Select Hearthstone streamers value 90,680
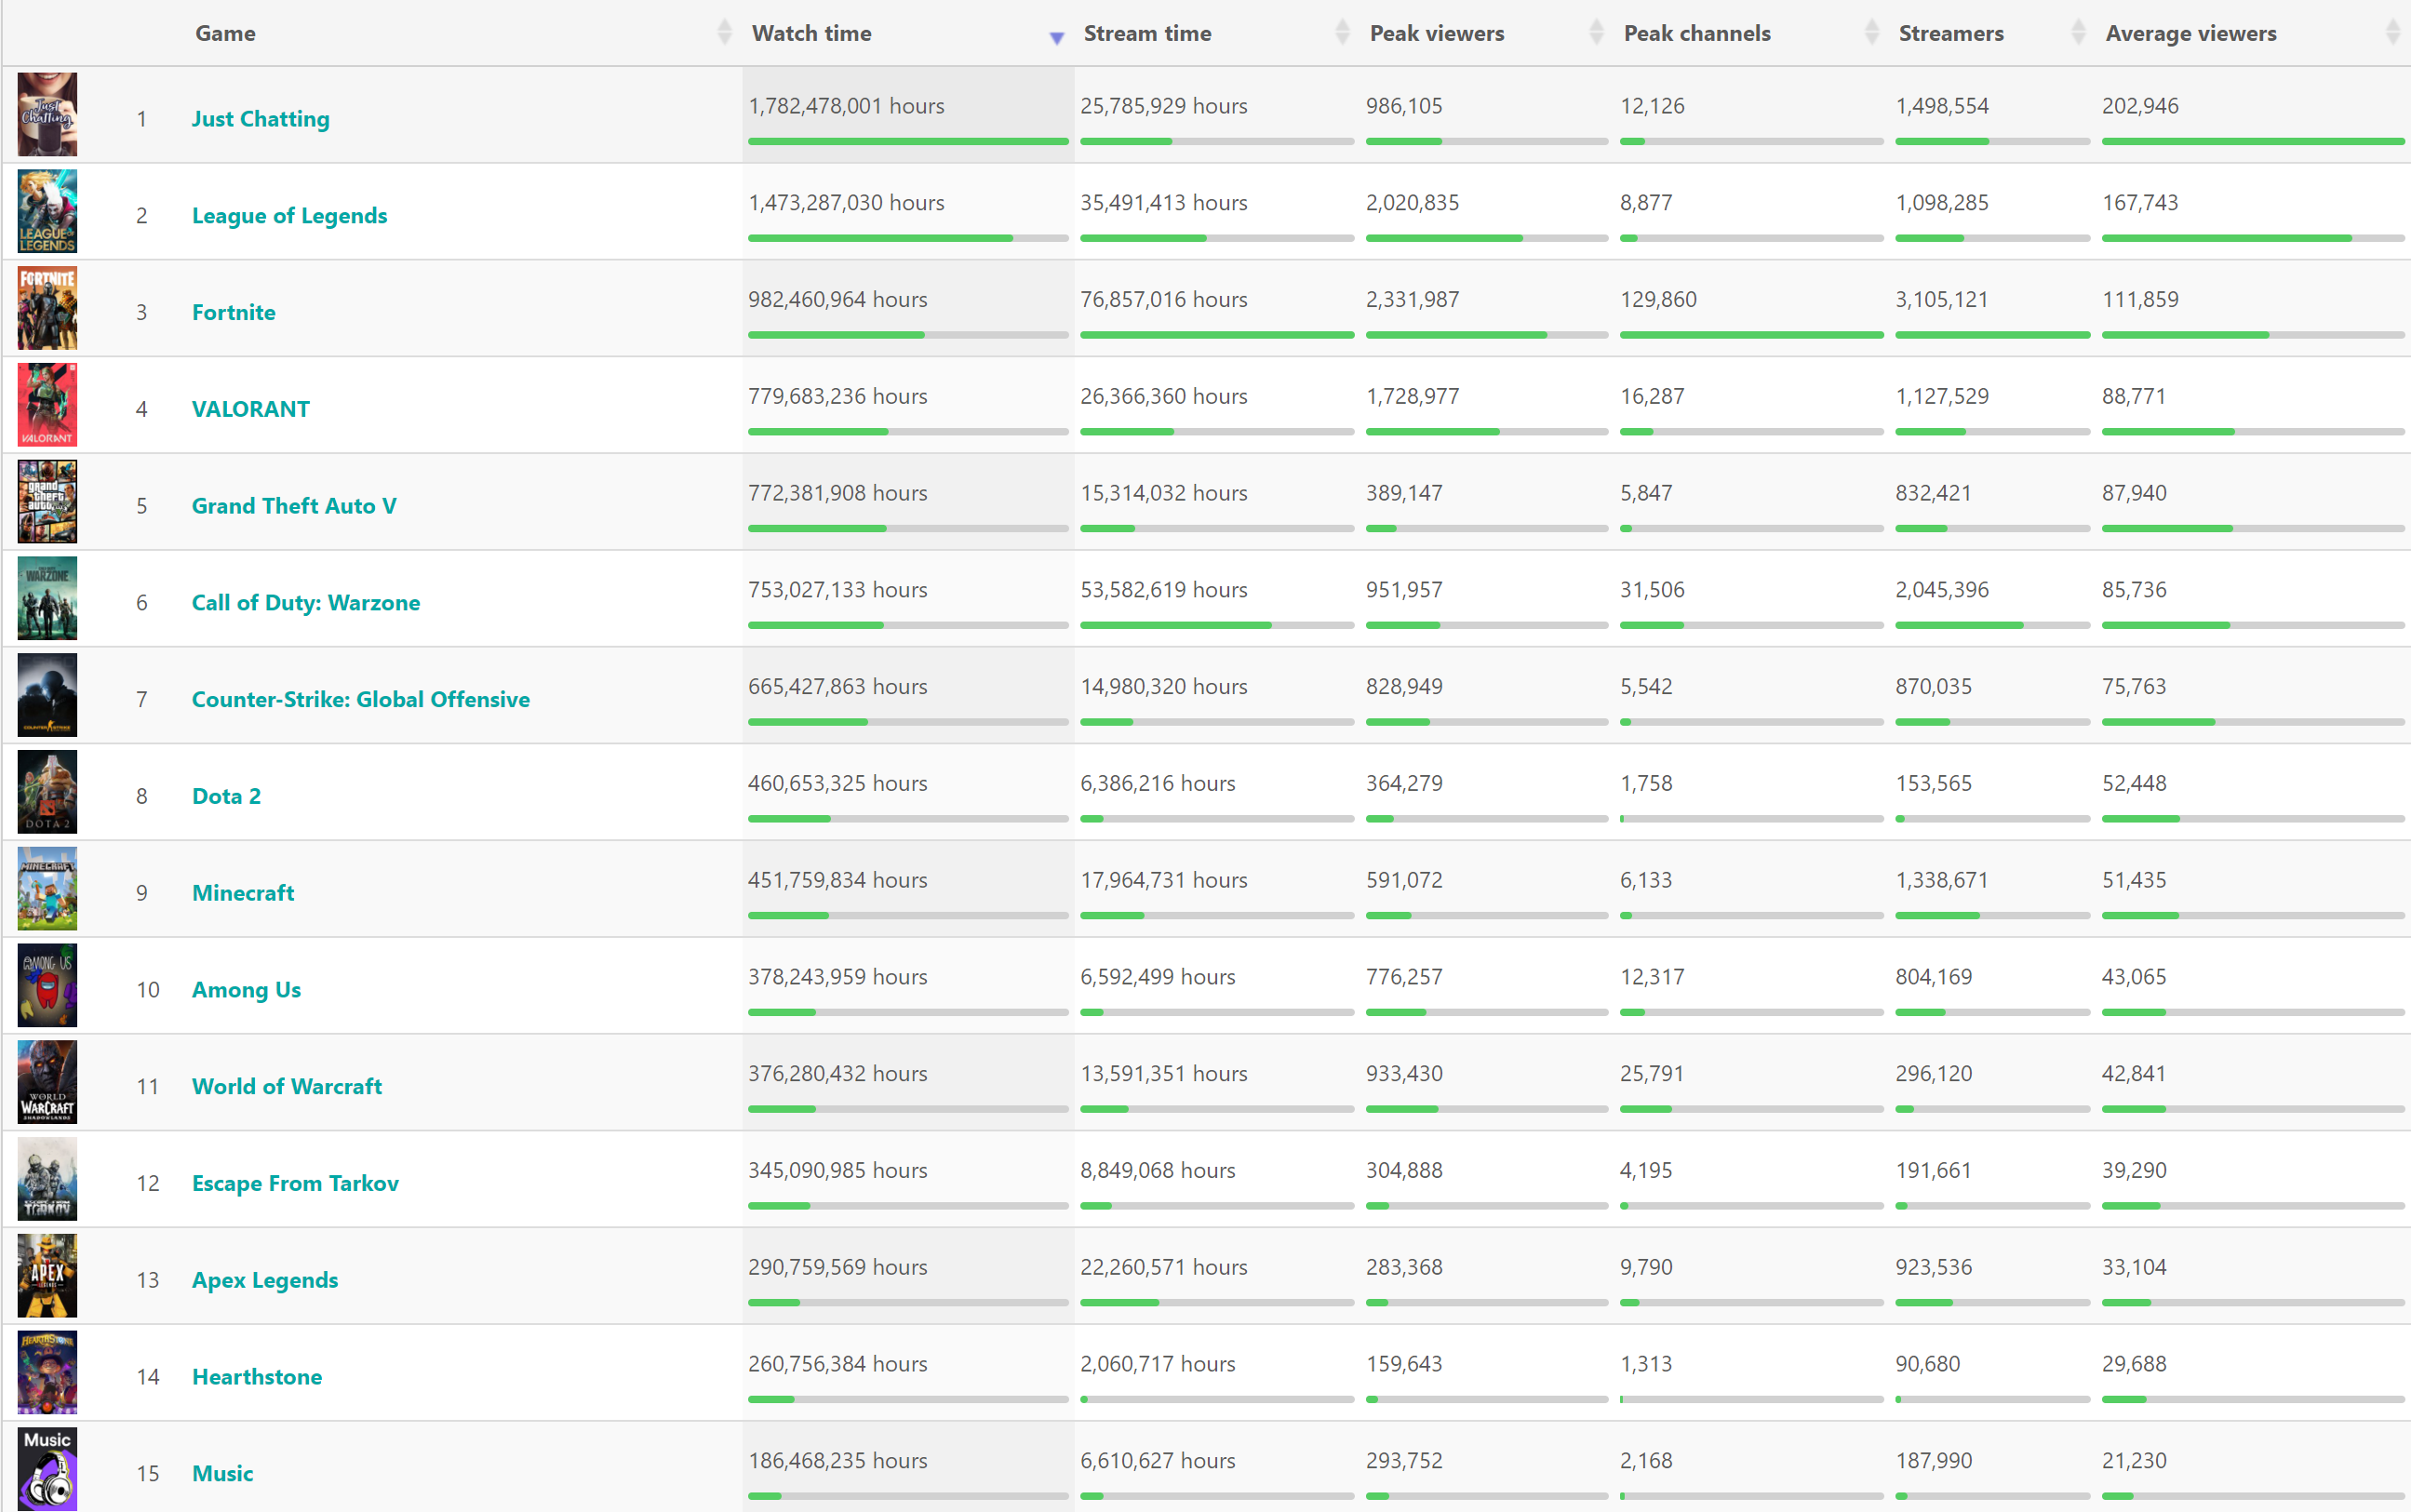This screenshot has height=1512, width=2411. pyautogui.click(x=1928, y=1364)
